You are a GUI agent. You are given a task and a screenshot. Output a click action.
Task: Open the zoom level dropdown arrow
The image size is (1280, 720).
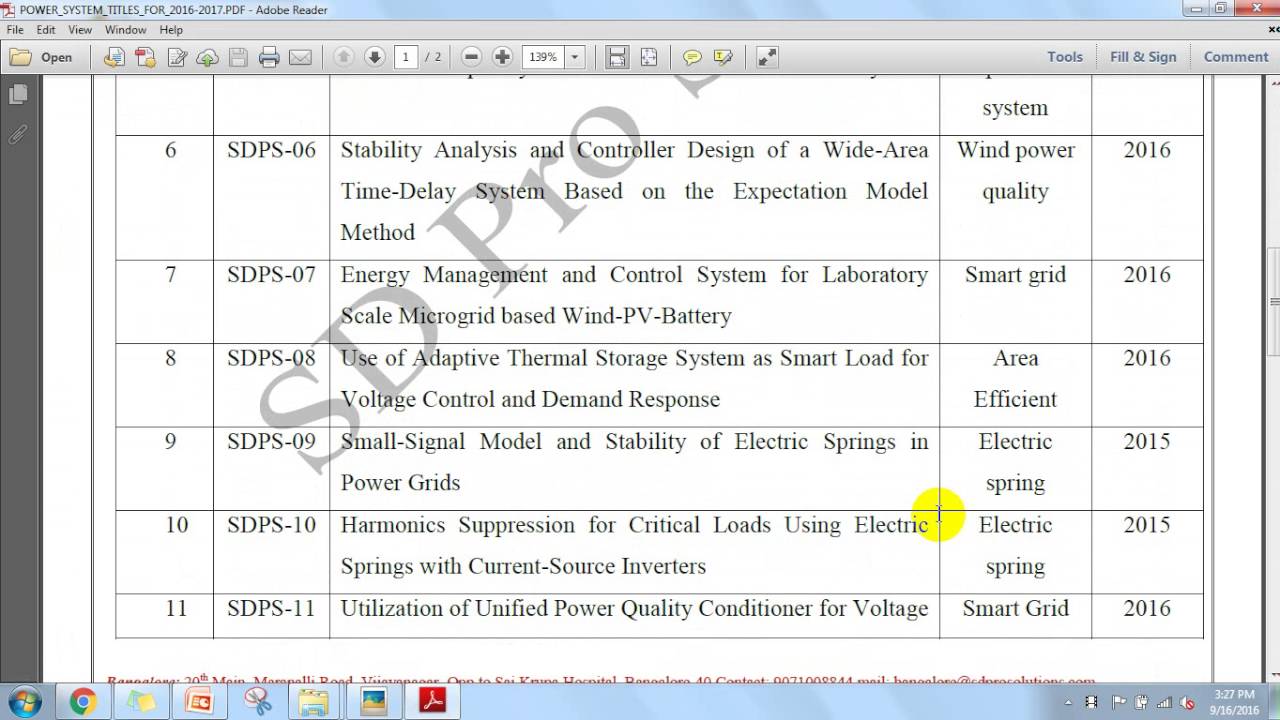(x=575, y=57)
